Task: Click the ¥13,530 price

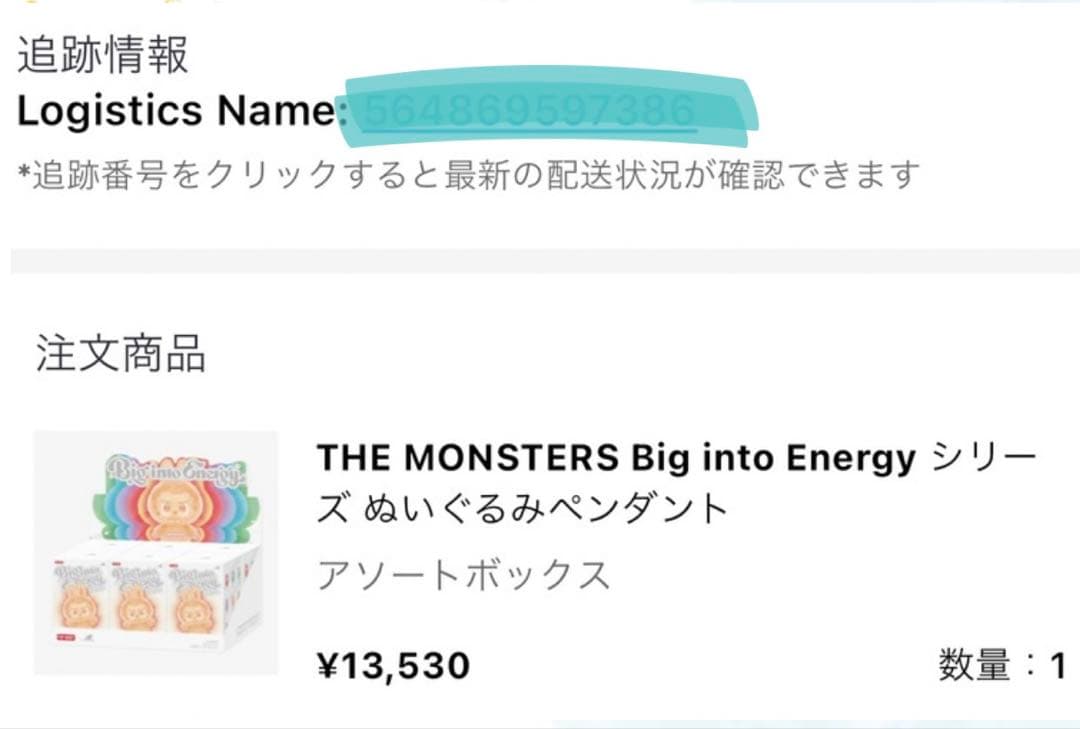Action: (x=393, y=665)
